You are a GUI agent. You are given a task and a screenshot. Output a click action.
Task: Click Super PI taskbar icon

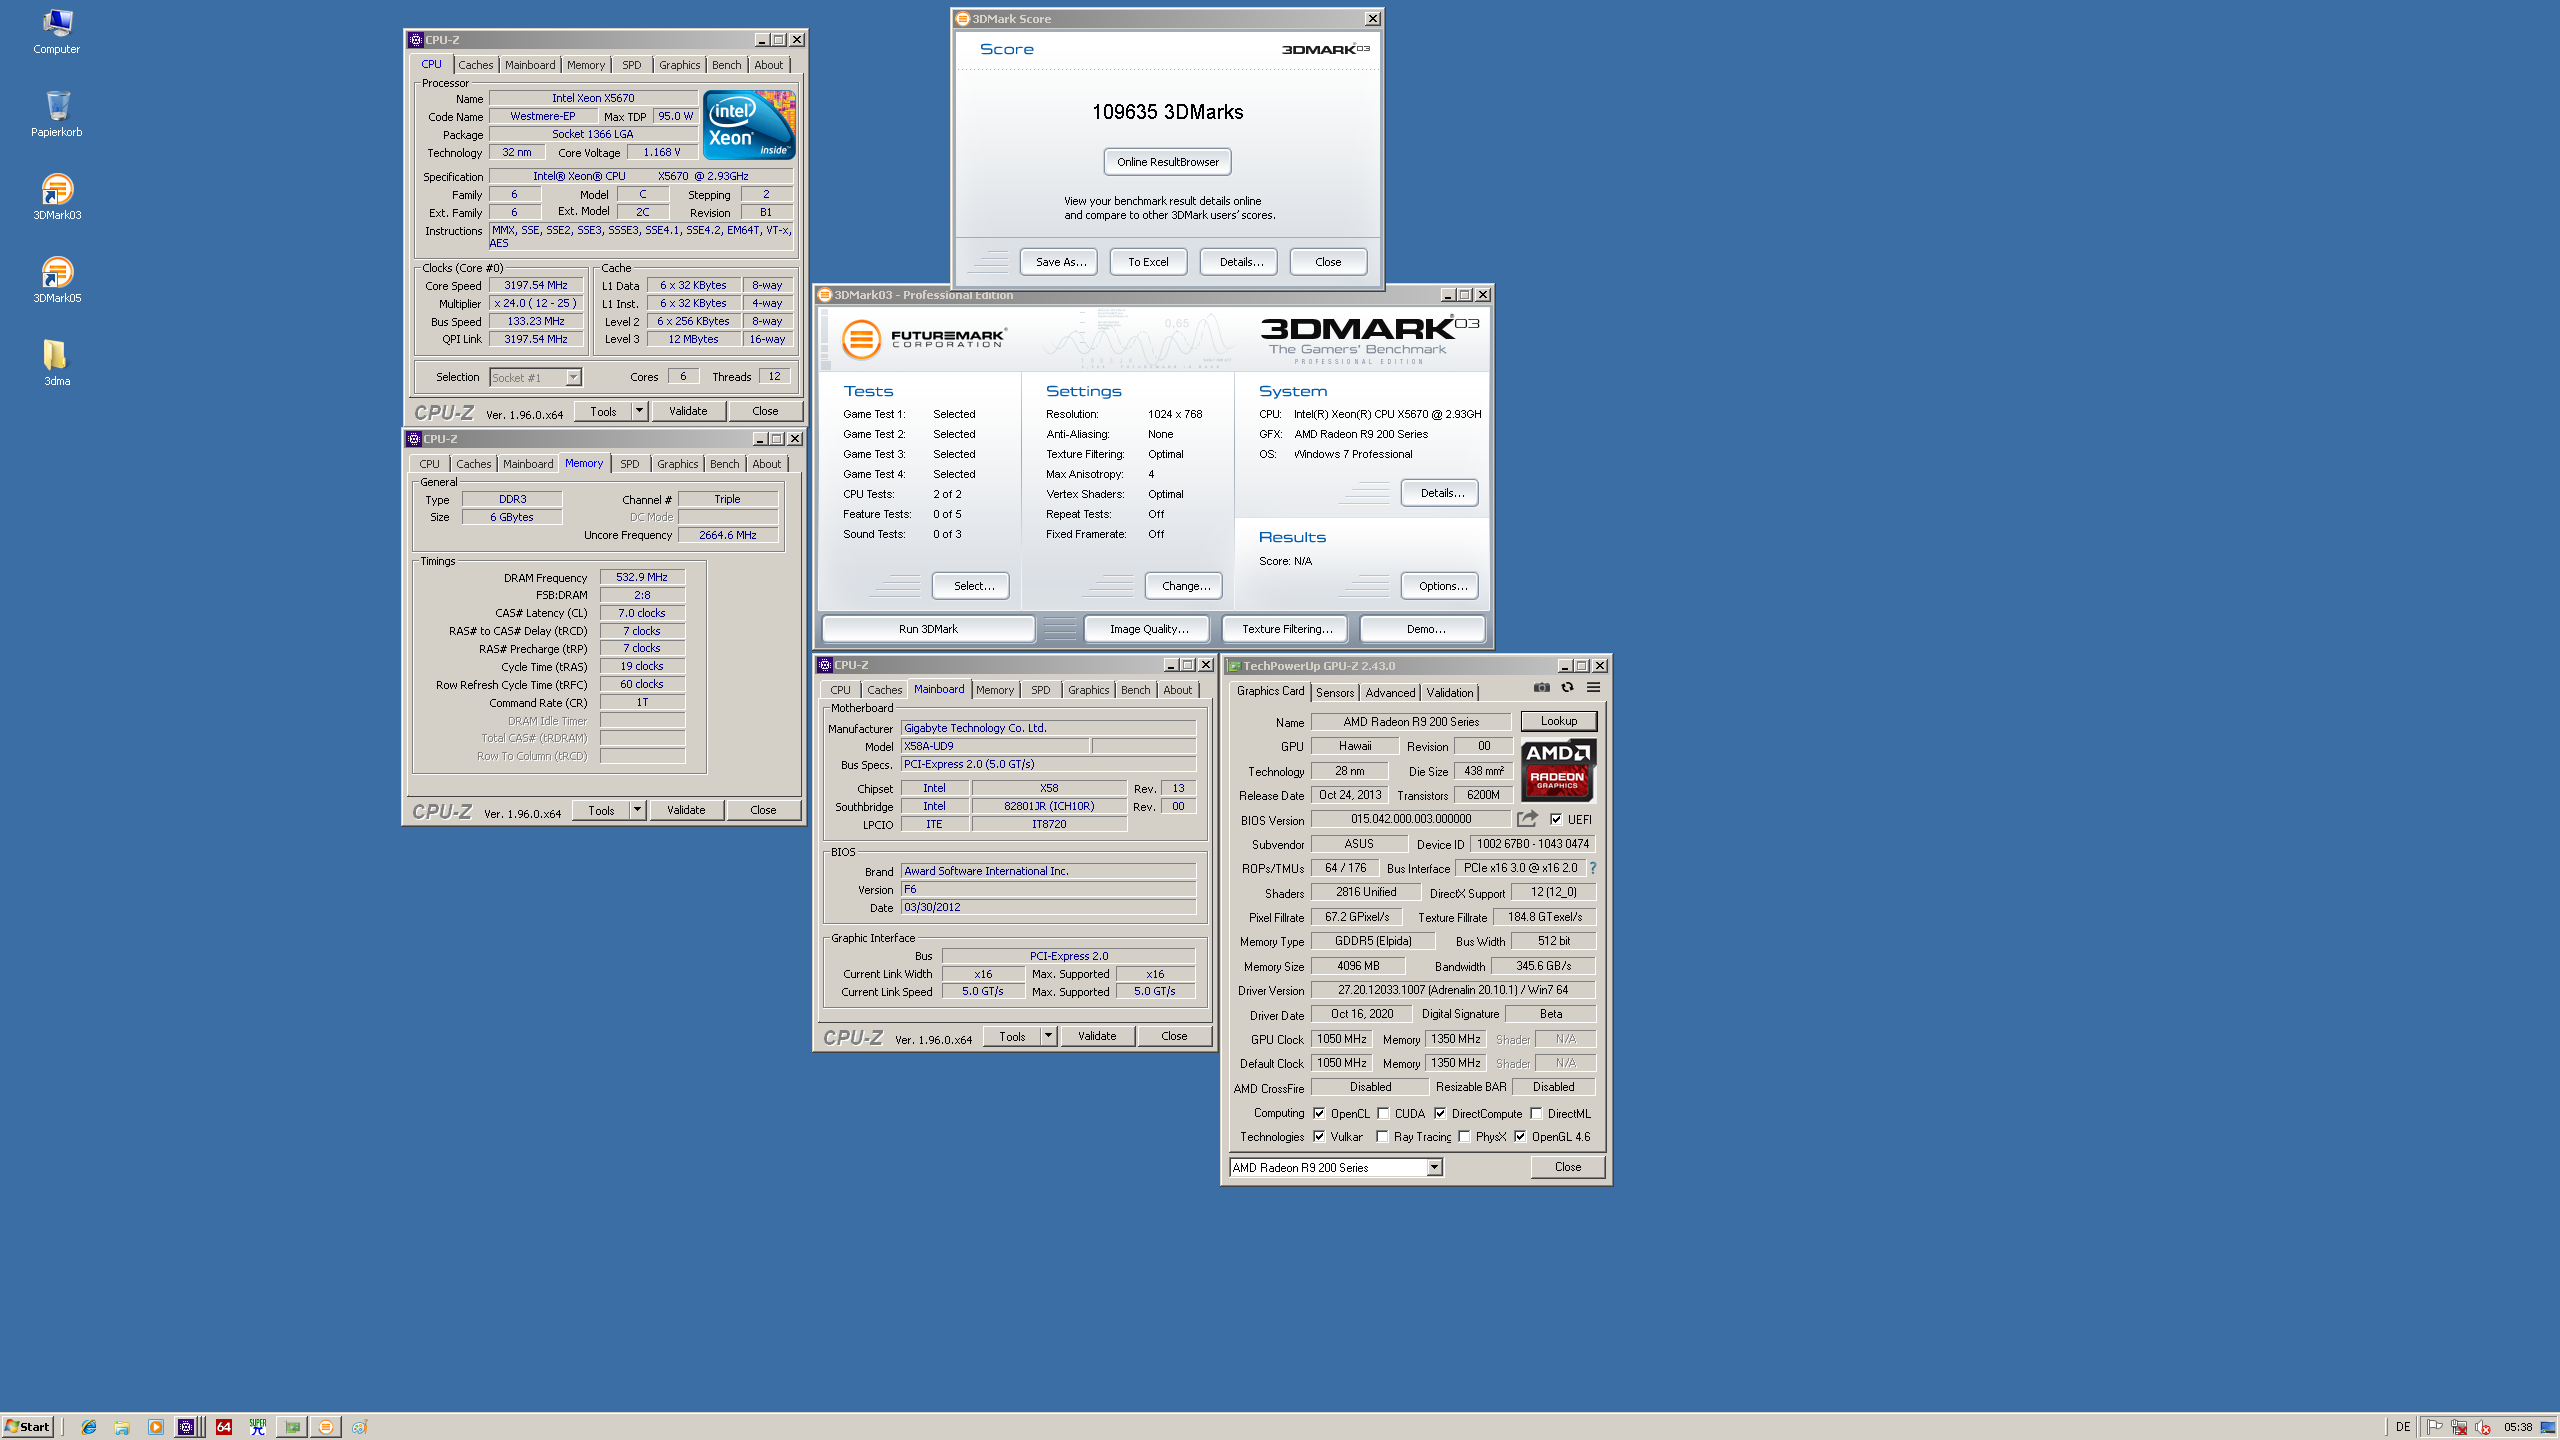coord(258,1427)
